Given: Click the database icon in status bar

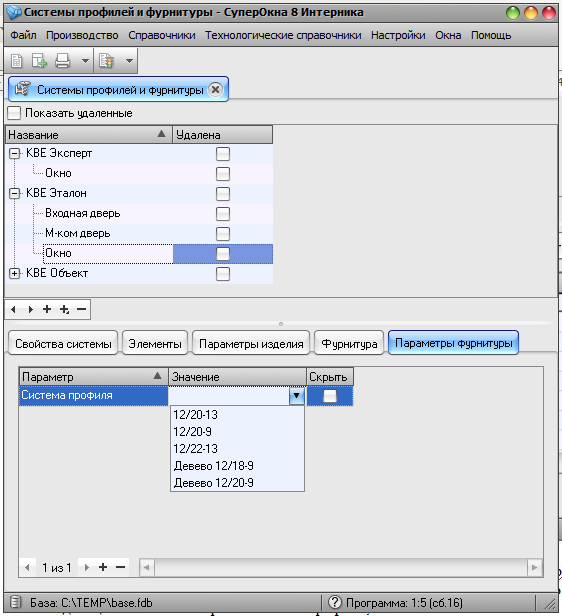Looking at the screenshot, I should tap(16, 602).
